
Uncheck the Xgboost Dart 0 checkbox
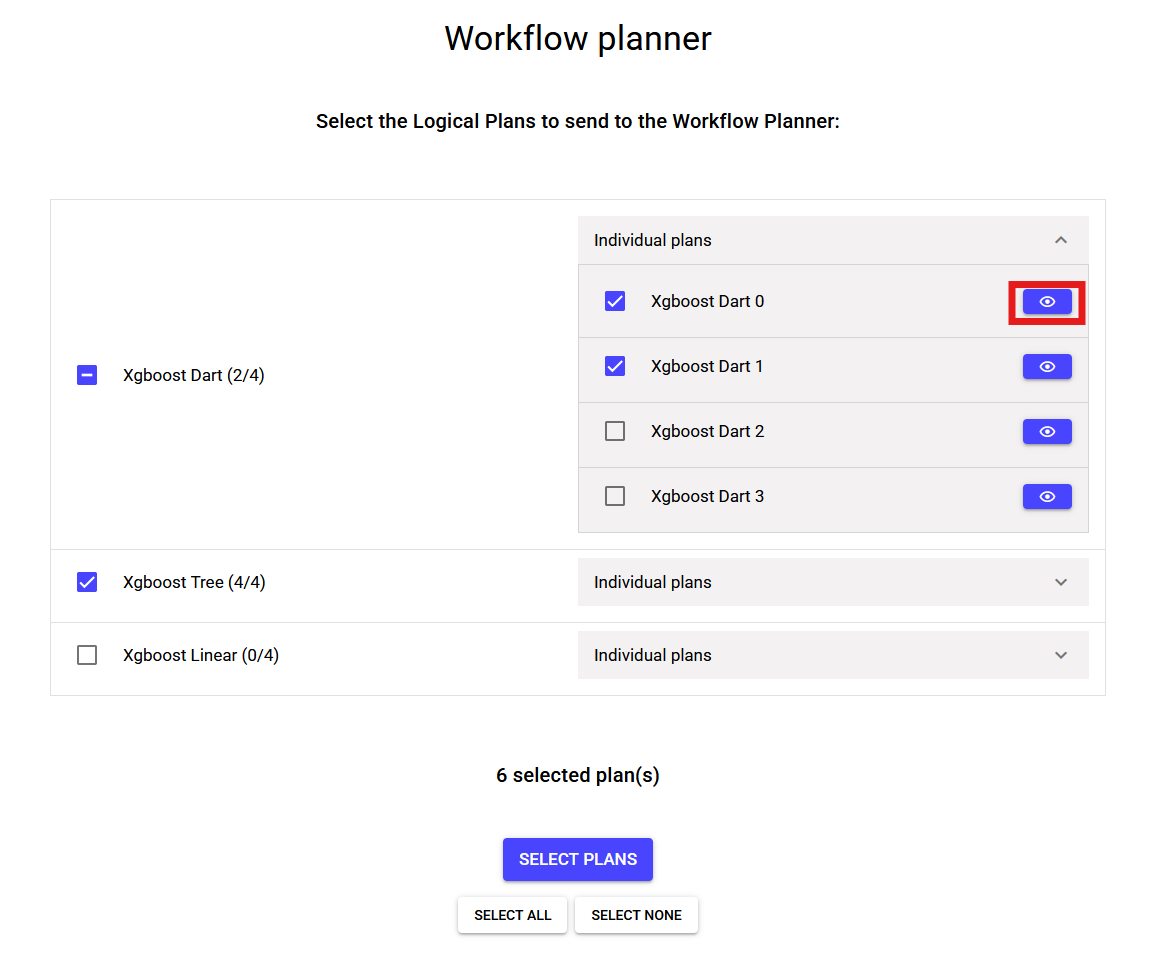coord(614,300)
